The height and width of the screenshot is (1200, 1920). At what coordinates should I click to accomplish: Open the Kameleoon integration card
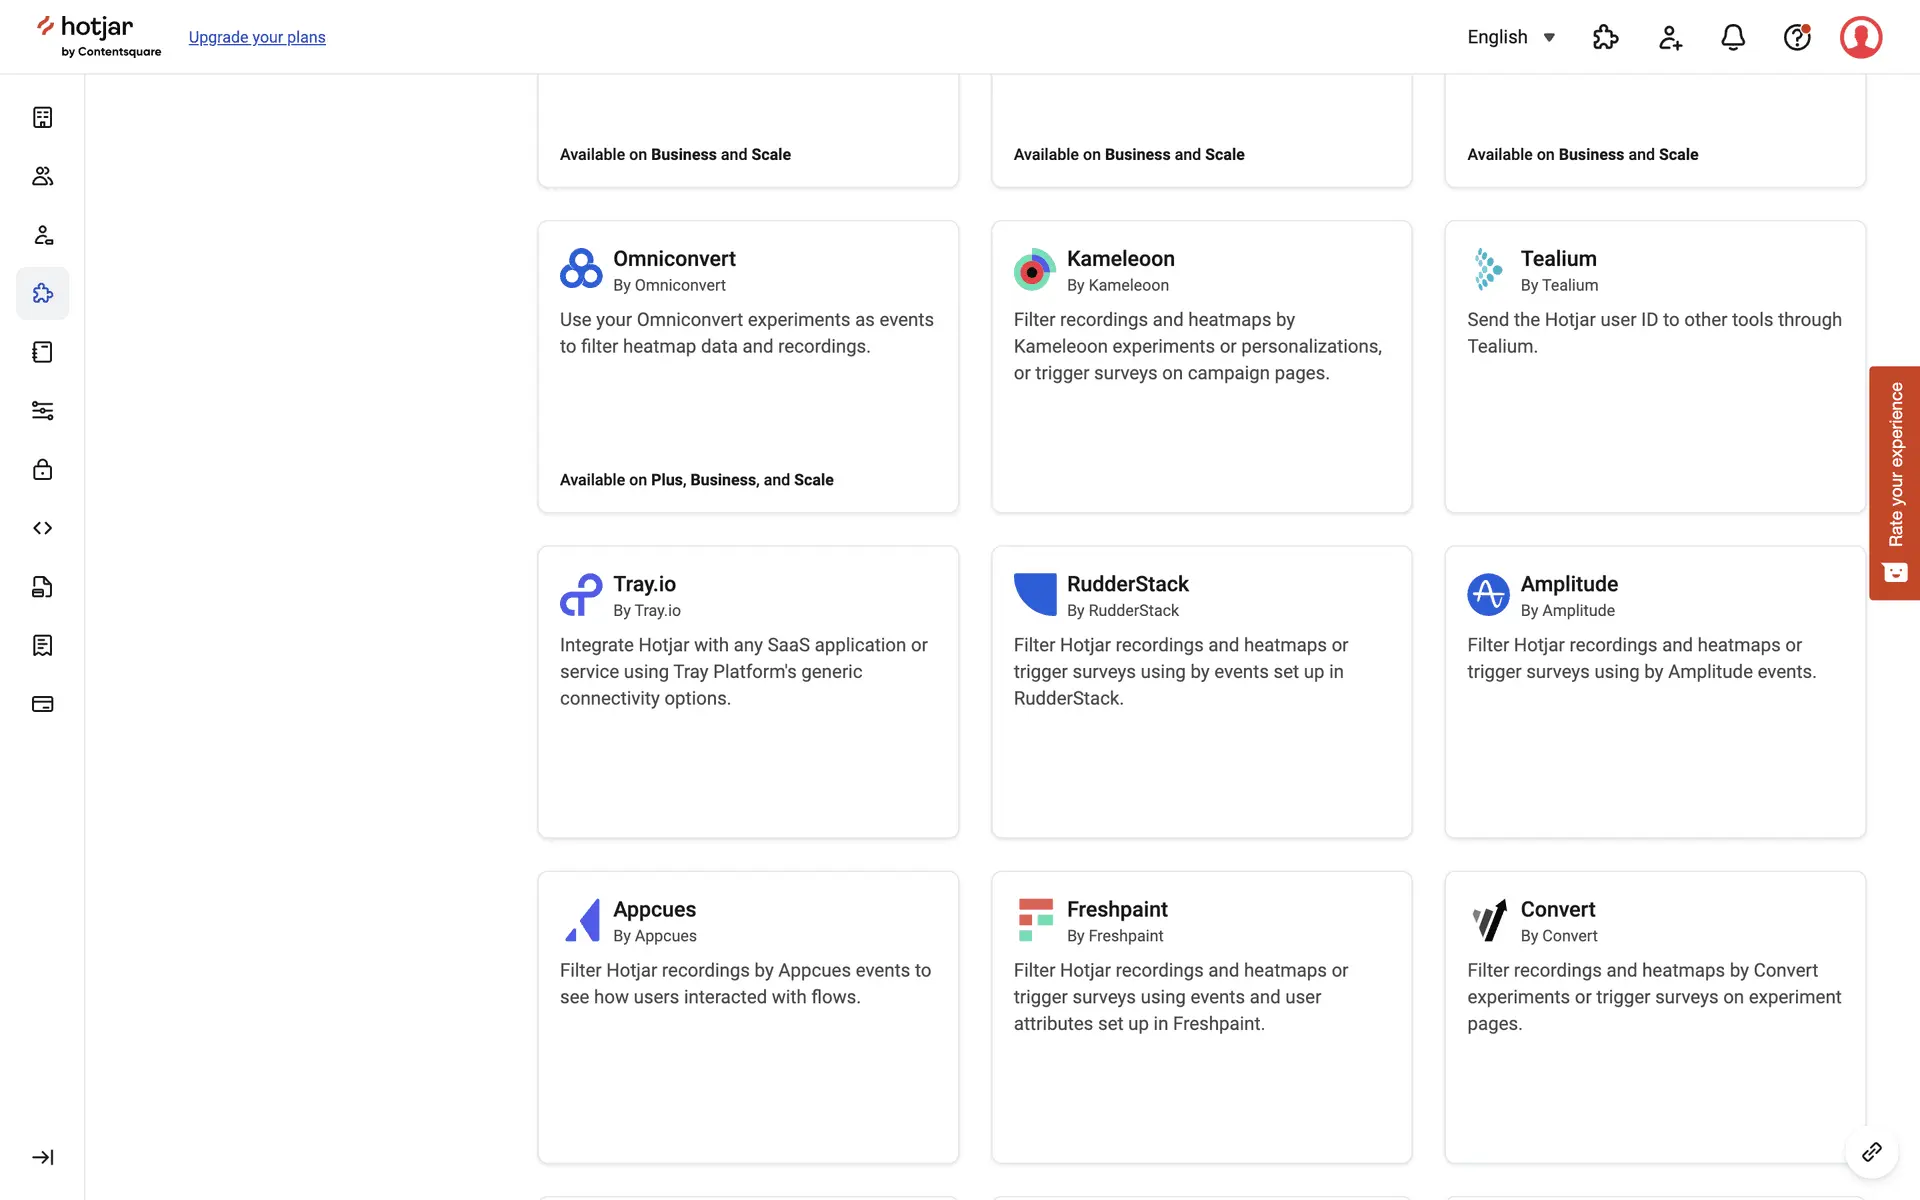click(x=1201, y=366)
